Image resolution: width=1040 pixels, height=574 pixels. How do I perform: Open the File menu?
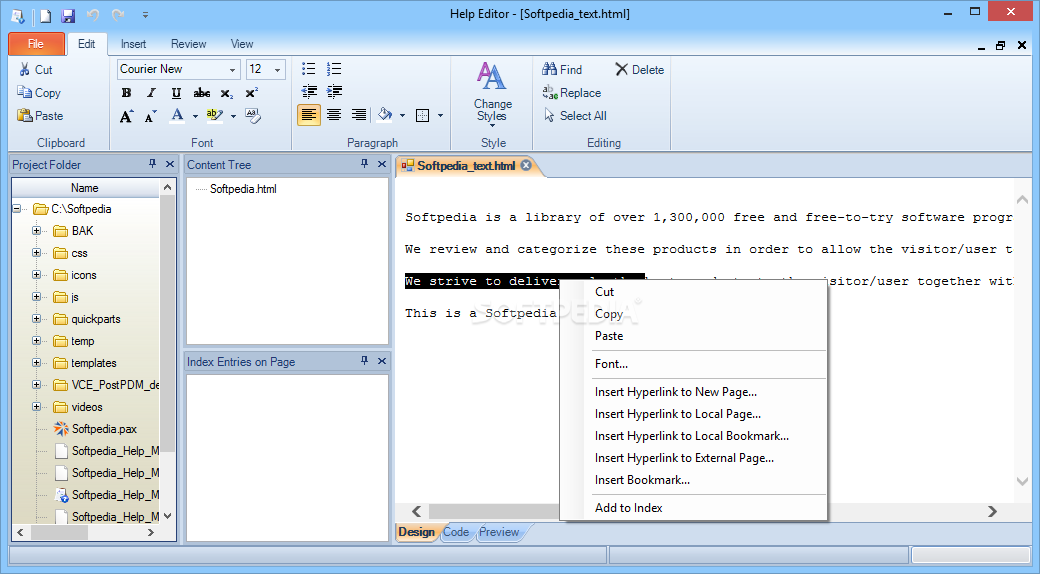click(36, 44)
